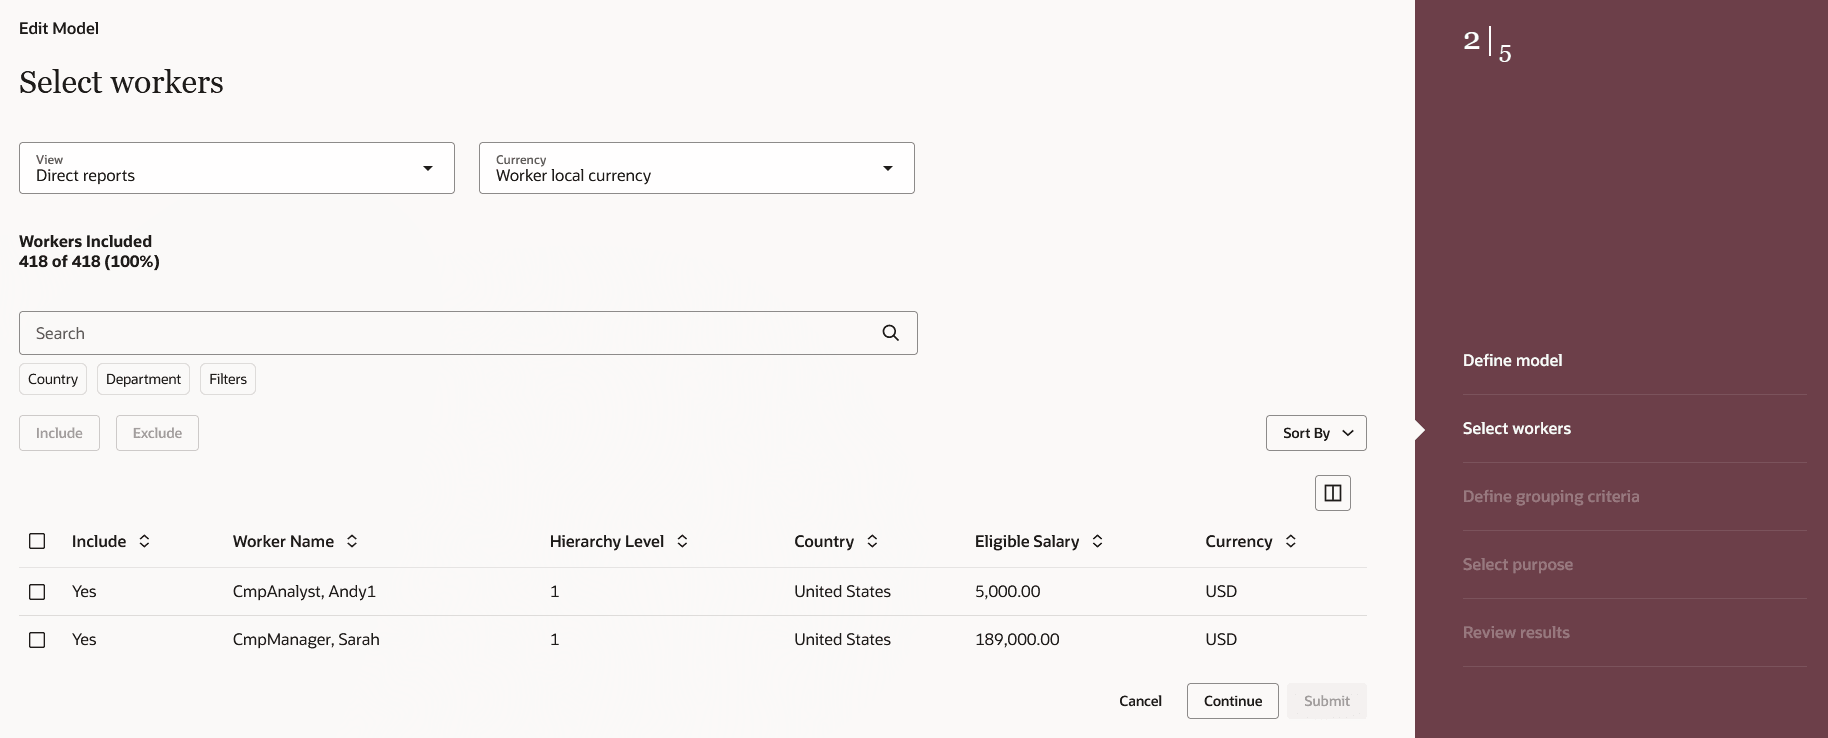Open the Department filter chip

[x=143, y=379]
